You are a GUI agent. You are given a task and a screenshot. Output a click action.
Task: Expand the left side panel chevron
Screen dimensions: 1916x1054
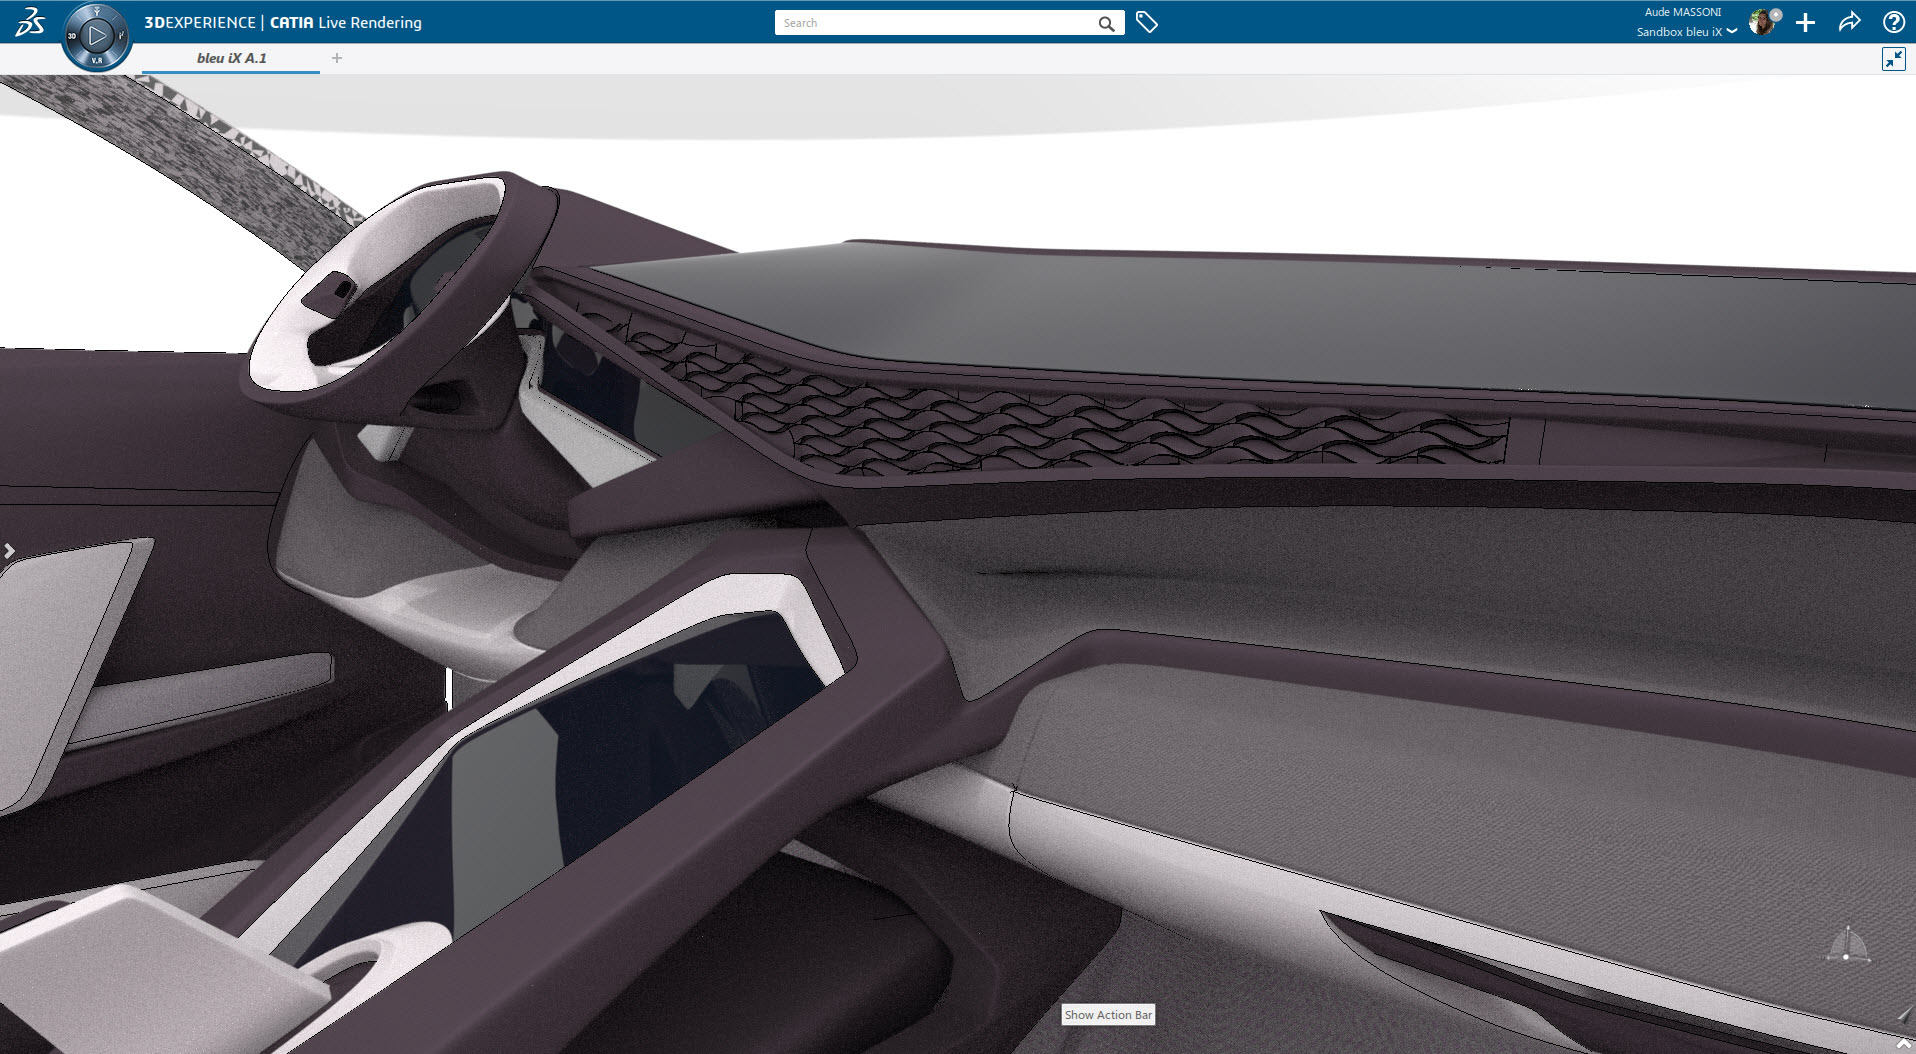click(9, 551)
